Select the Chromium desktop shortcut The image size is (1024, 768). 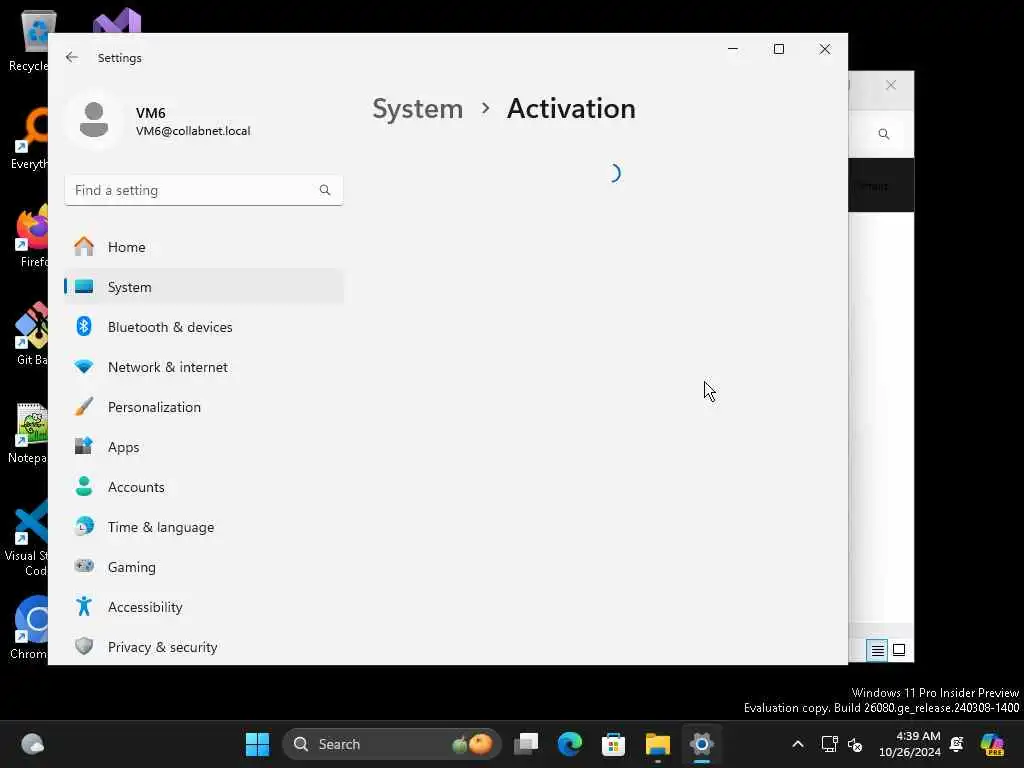[x=29, y=628]
